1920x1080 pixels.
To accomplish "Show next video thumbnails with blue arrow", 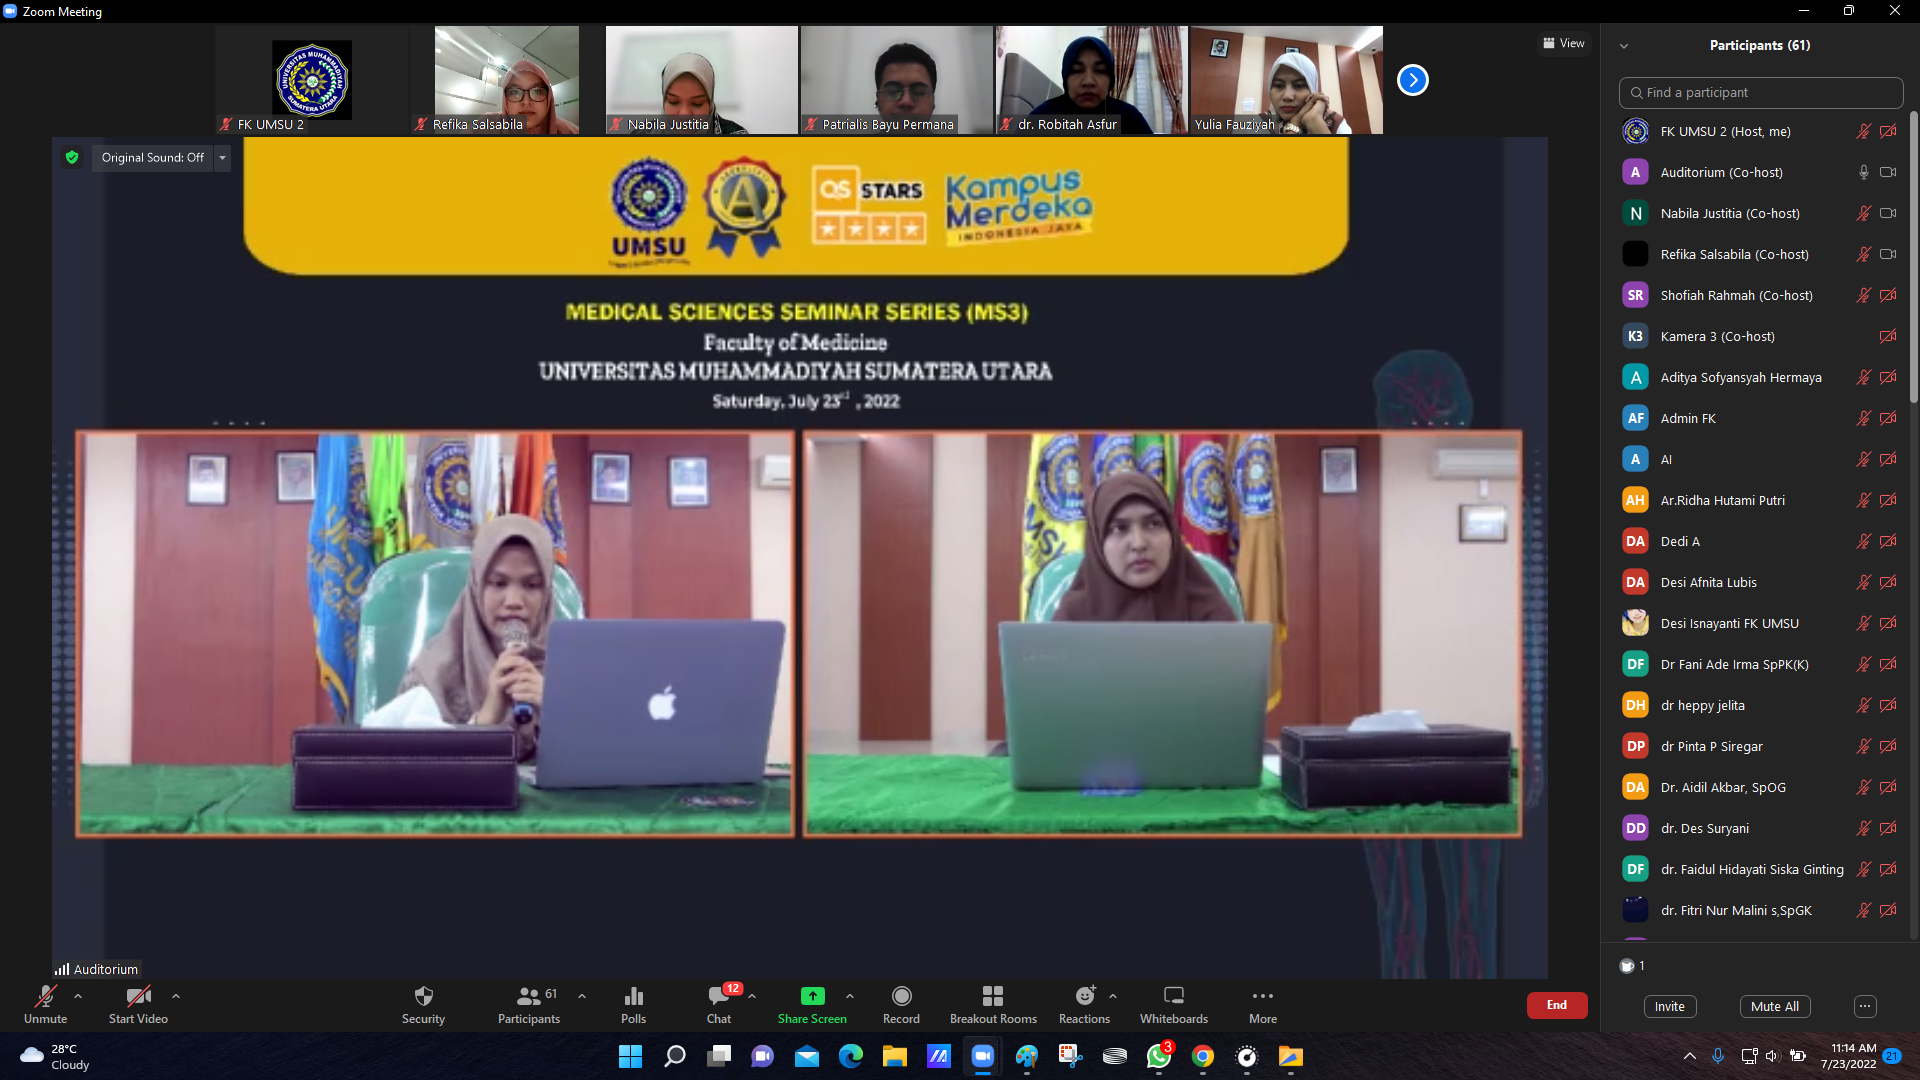I will (1412, 80).
